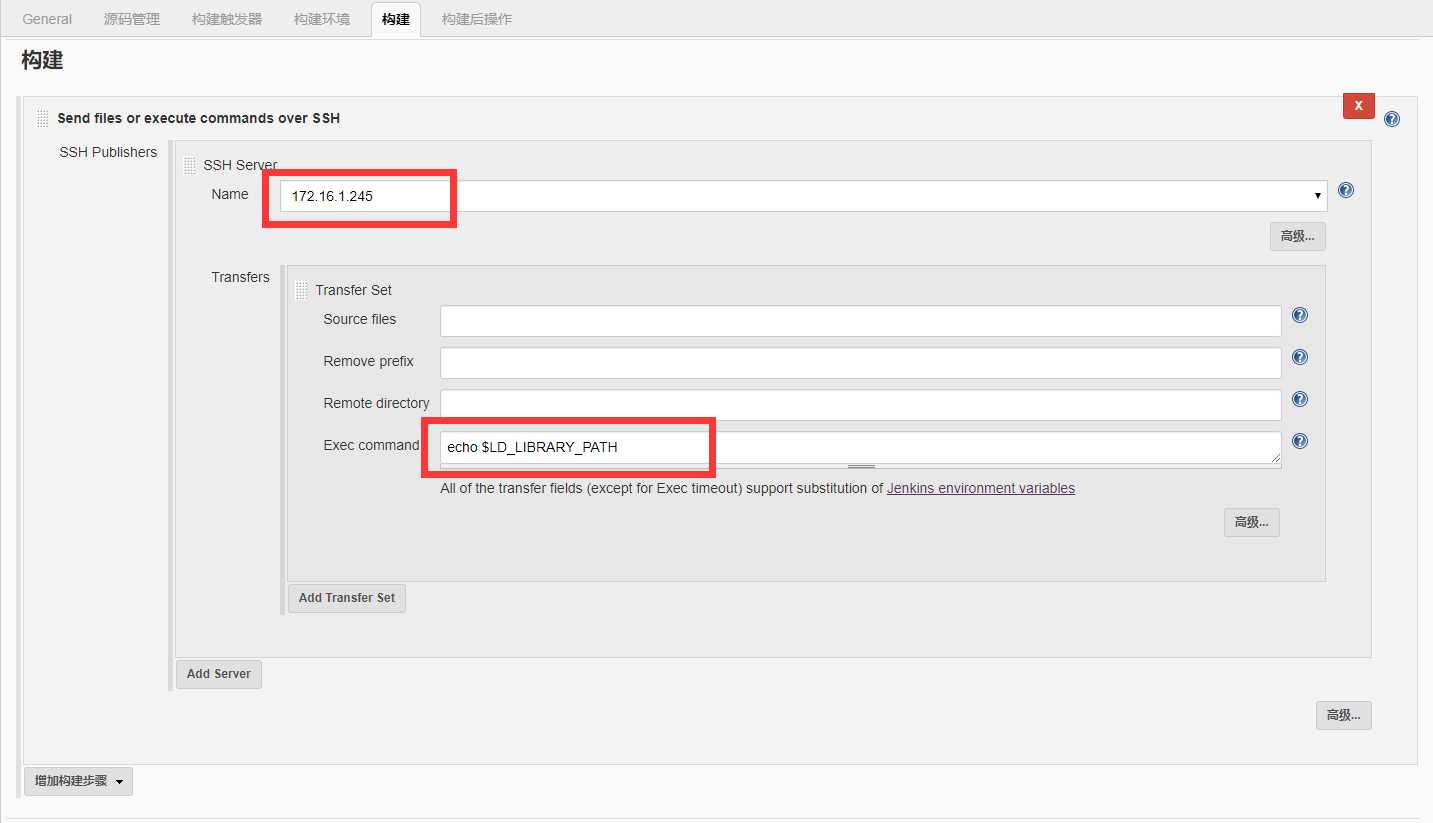Image resolution: width=1433 pixels, height=823 pixels.
Task: Open help for the SSH build step
Action: pos(1391,119)
